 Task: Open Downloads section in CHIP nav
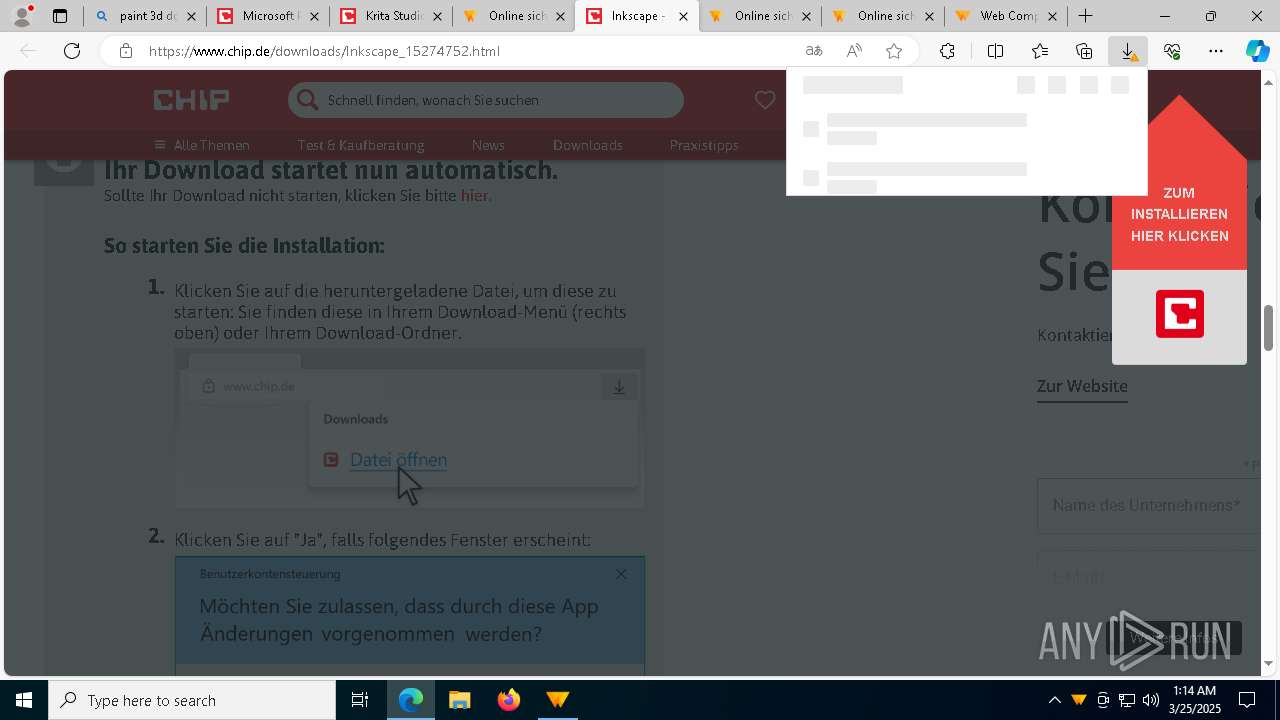click(588, 145)
